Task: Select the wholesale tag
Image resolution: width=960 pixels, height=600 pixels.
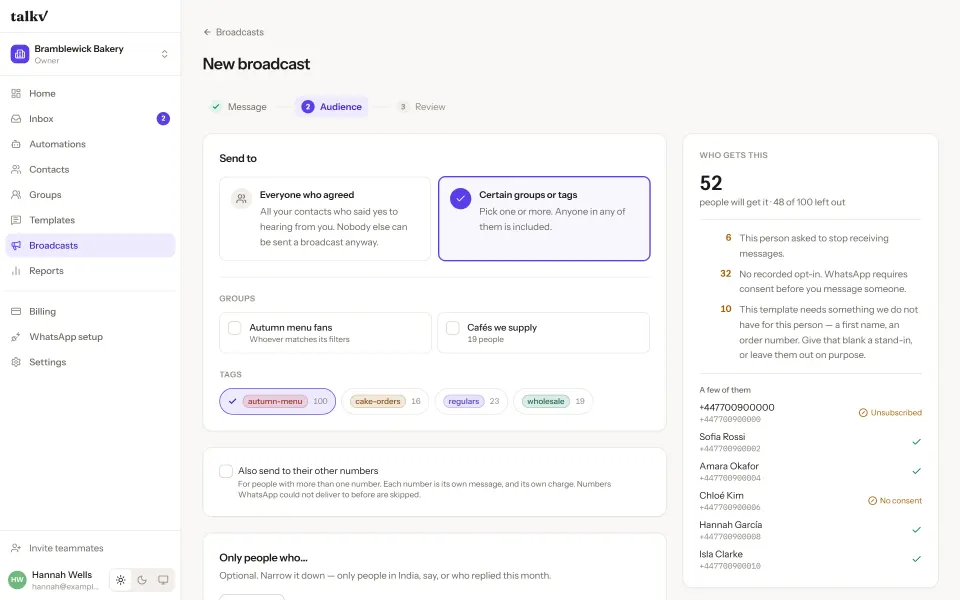Action: coord(553,402)
